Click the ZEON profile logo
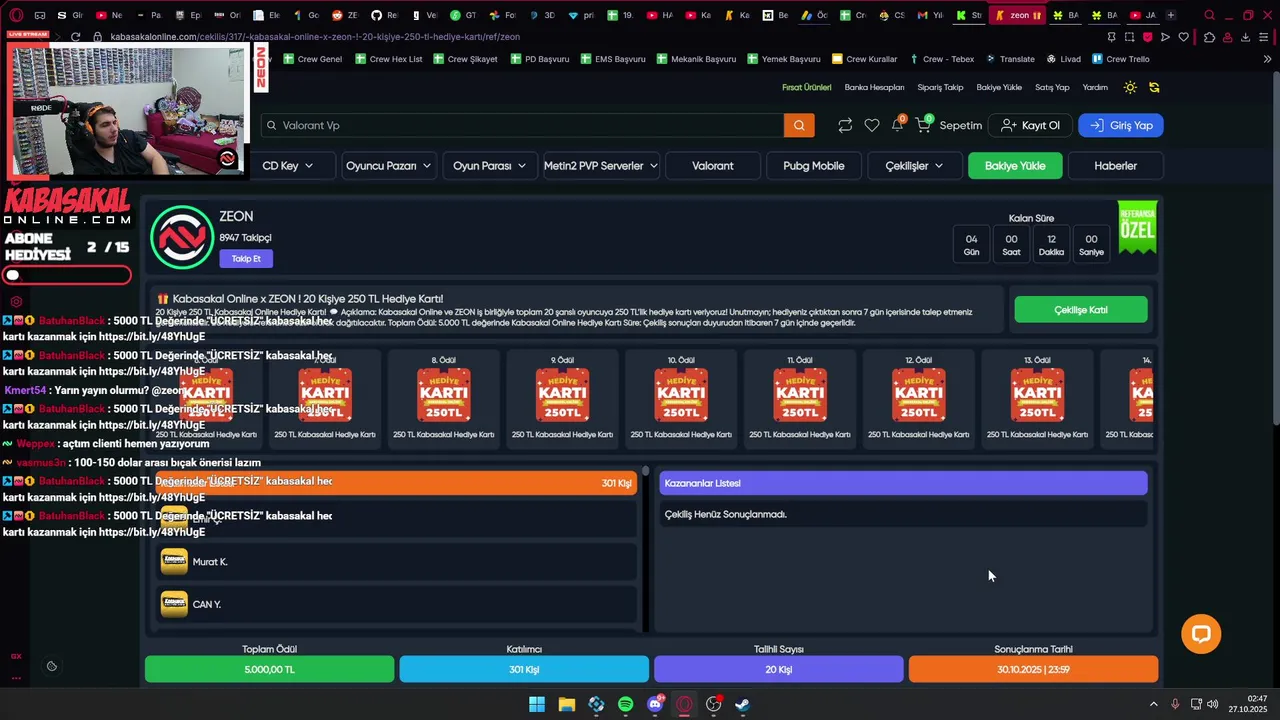 [182, 238]
